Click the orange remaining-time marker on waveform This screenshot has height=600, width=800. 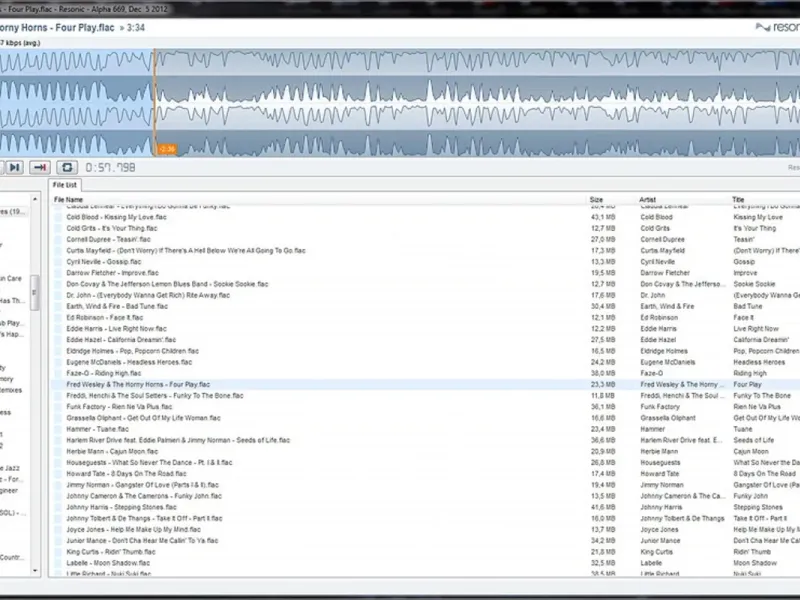click(167, 149)
